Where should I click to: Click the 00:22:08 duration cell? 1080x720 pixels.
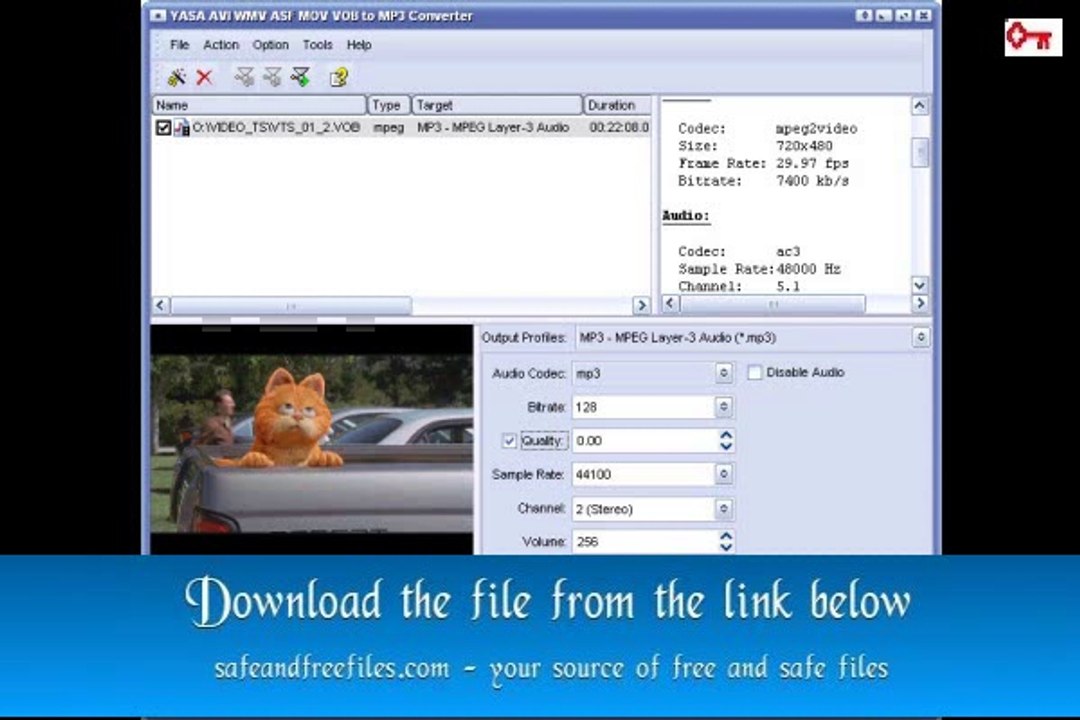(619, 127)
